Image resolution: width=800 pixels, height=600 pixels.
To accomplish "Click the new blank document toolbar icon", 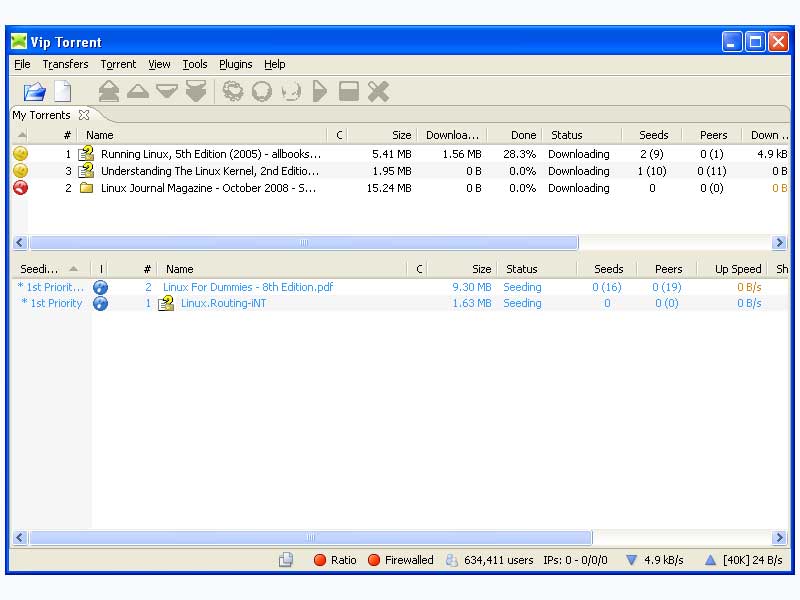I will [62, 92].
